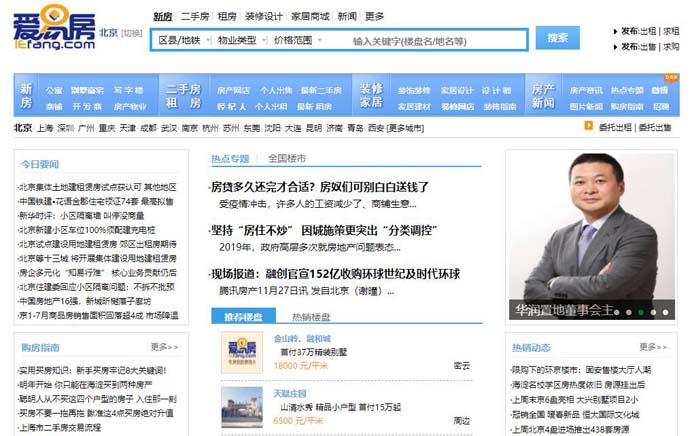Open 上周北京4盘进场推出438套房源
The image size is (690, 436).
click(x=569, y=429)
